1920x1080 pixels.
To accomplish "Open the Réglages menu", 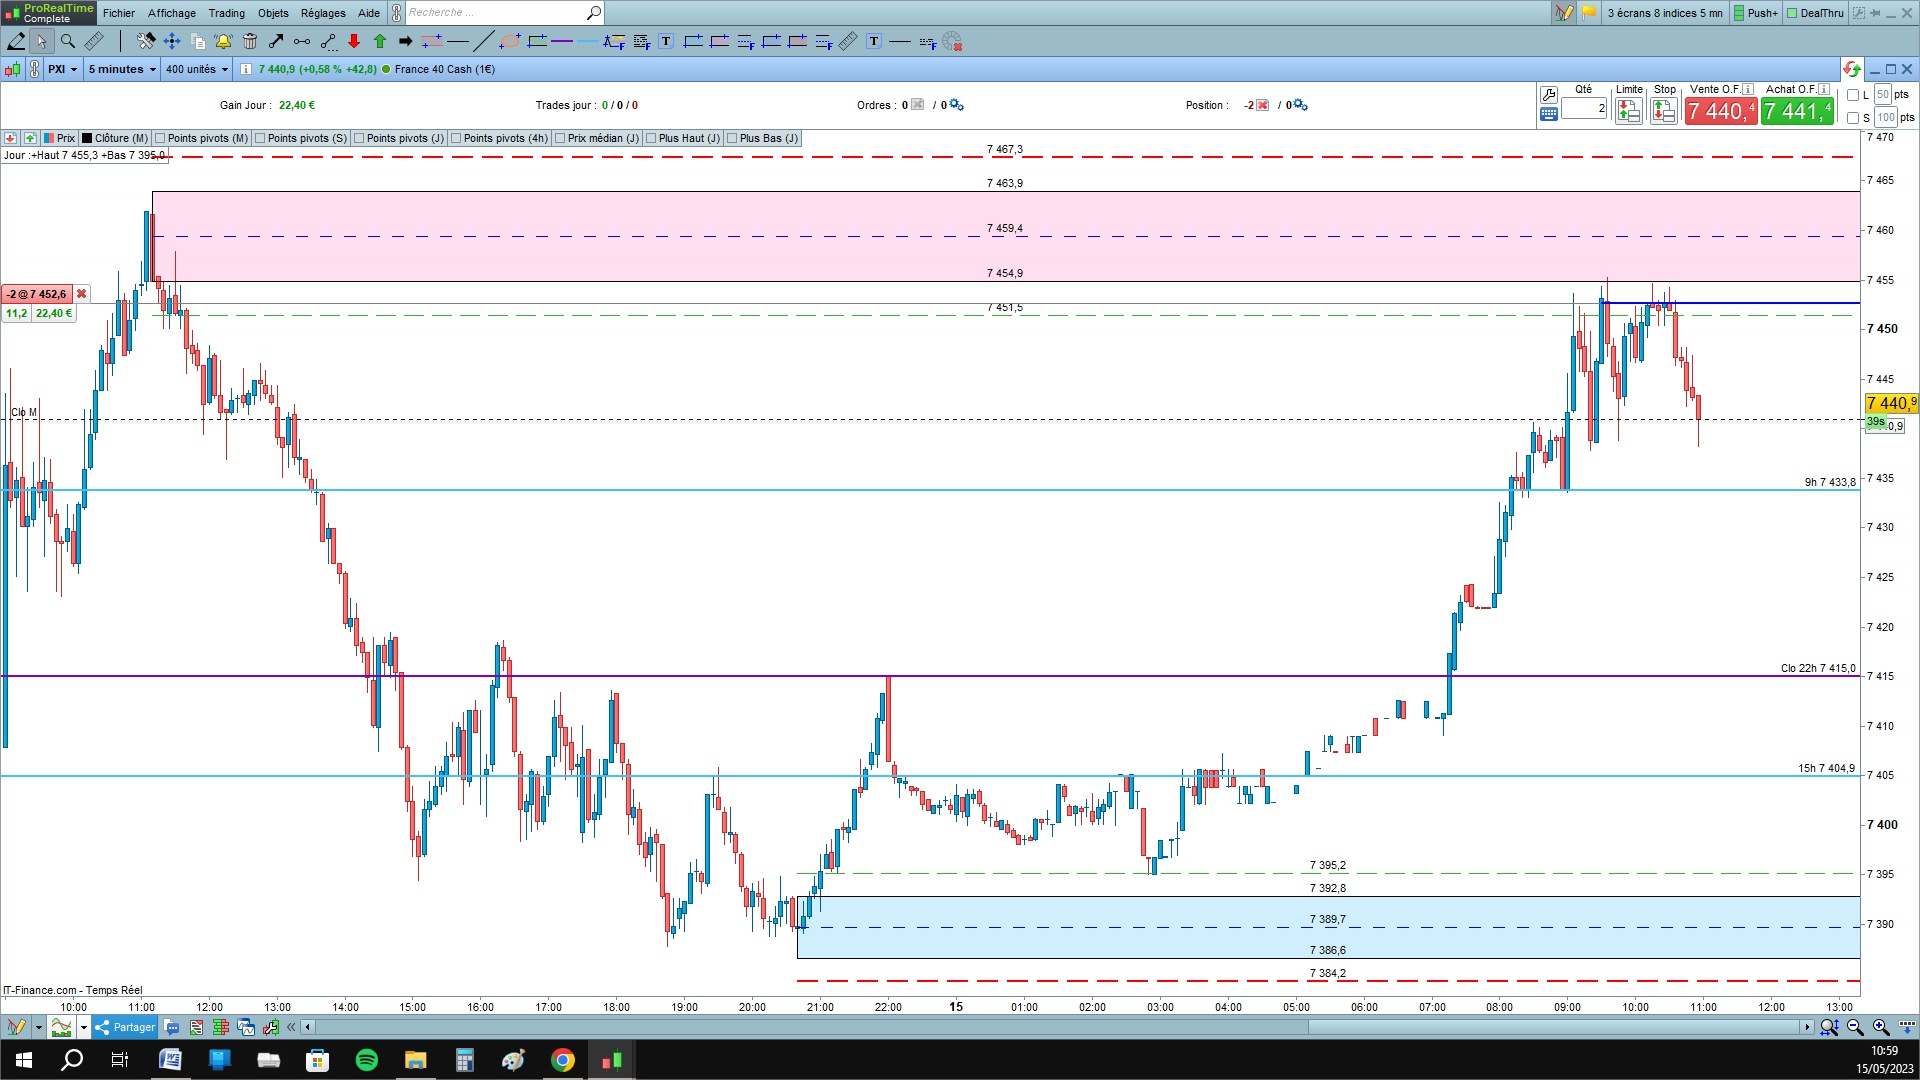I will click(322, 13).
